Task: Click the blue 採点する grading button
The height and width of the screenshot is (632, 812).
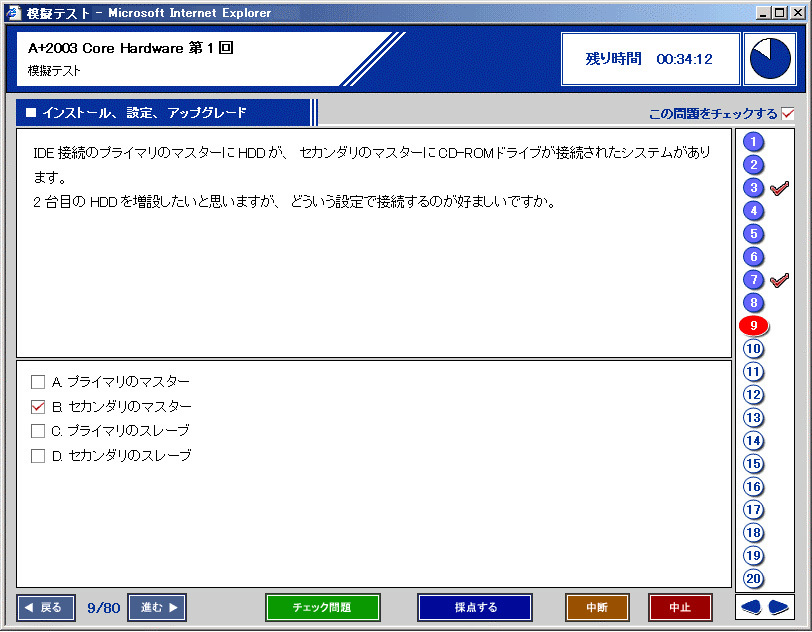Action: tap(475, 607)
